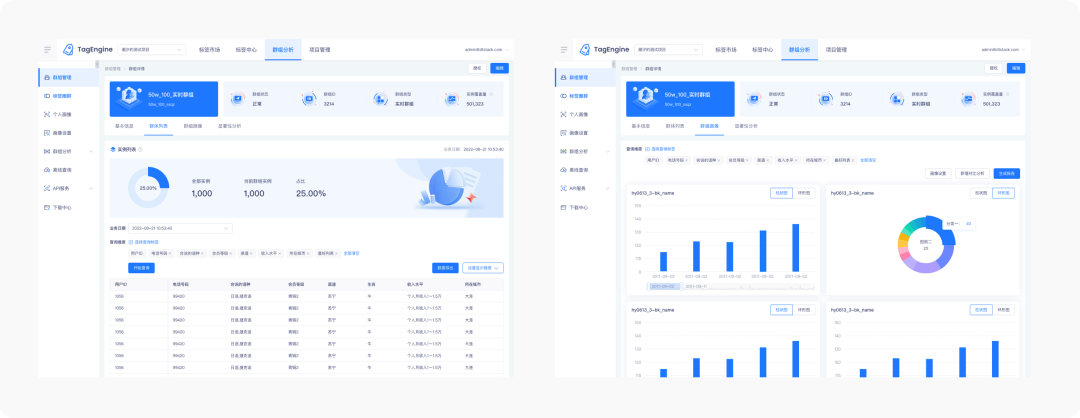Click the TagEngine rocket logo in left screen
This screenshot has width=1080, height=418.
coord(68,50)
